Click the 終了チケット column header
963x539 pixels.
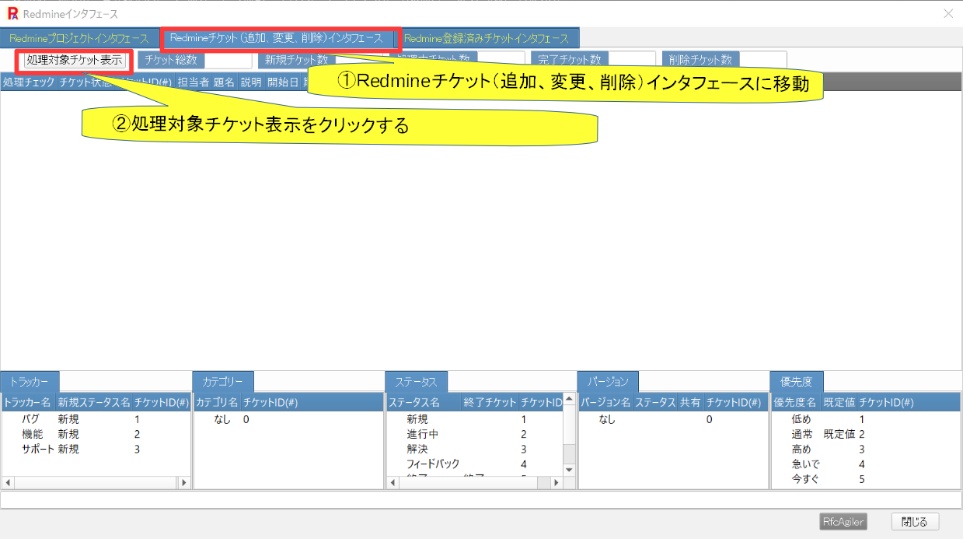(x=489, y=403)
